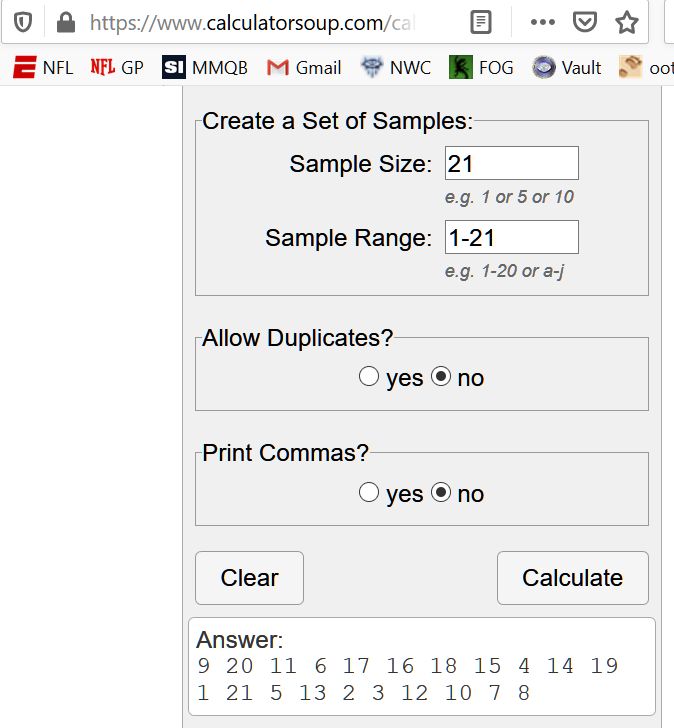Open the NFL bookmark
The height and width of the screenshot is (728, 674).
pyautogui.click(x=43, y=68)
